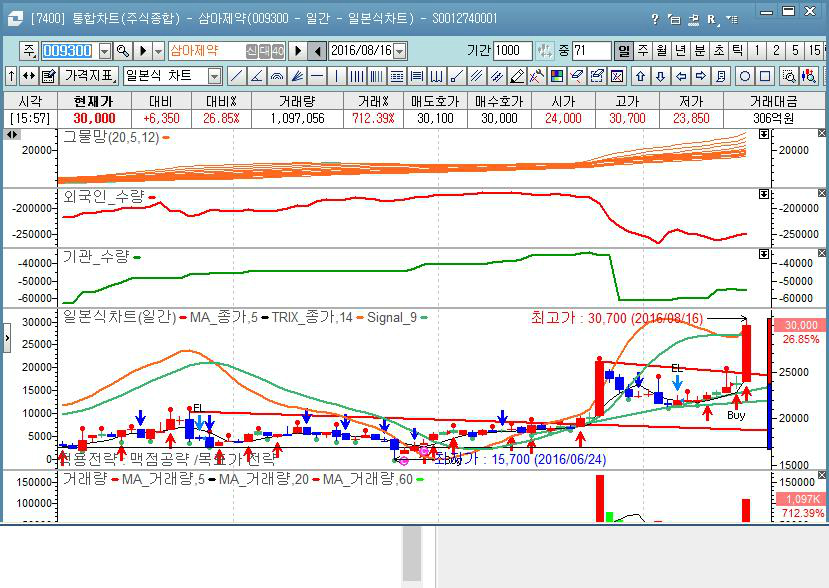Open the stock code 009300 dropdown
829x588 pixels.
(x=102, y=51)
